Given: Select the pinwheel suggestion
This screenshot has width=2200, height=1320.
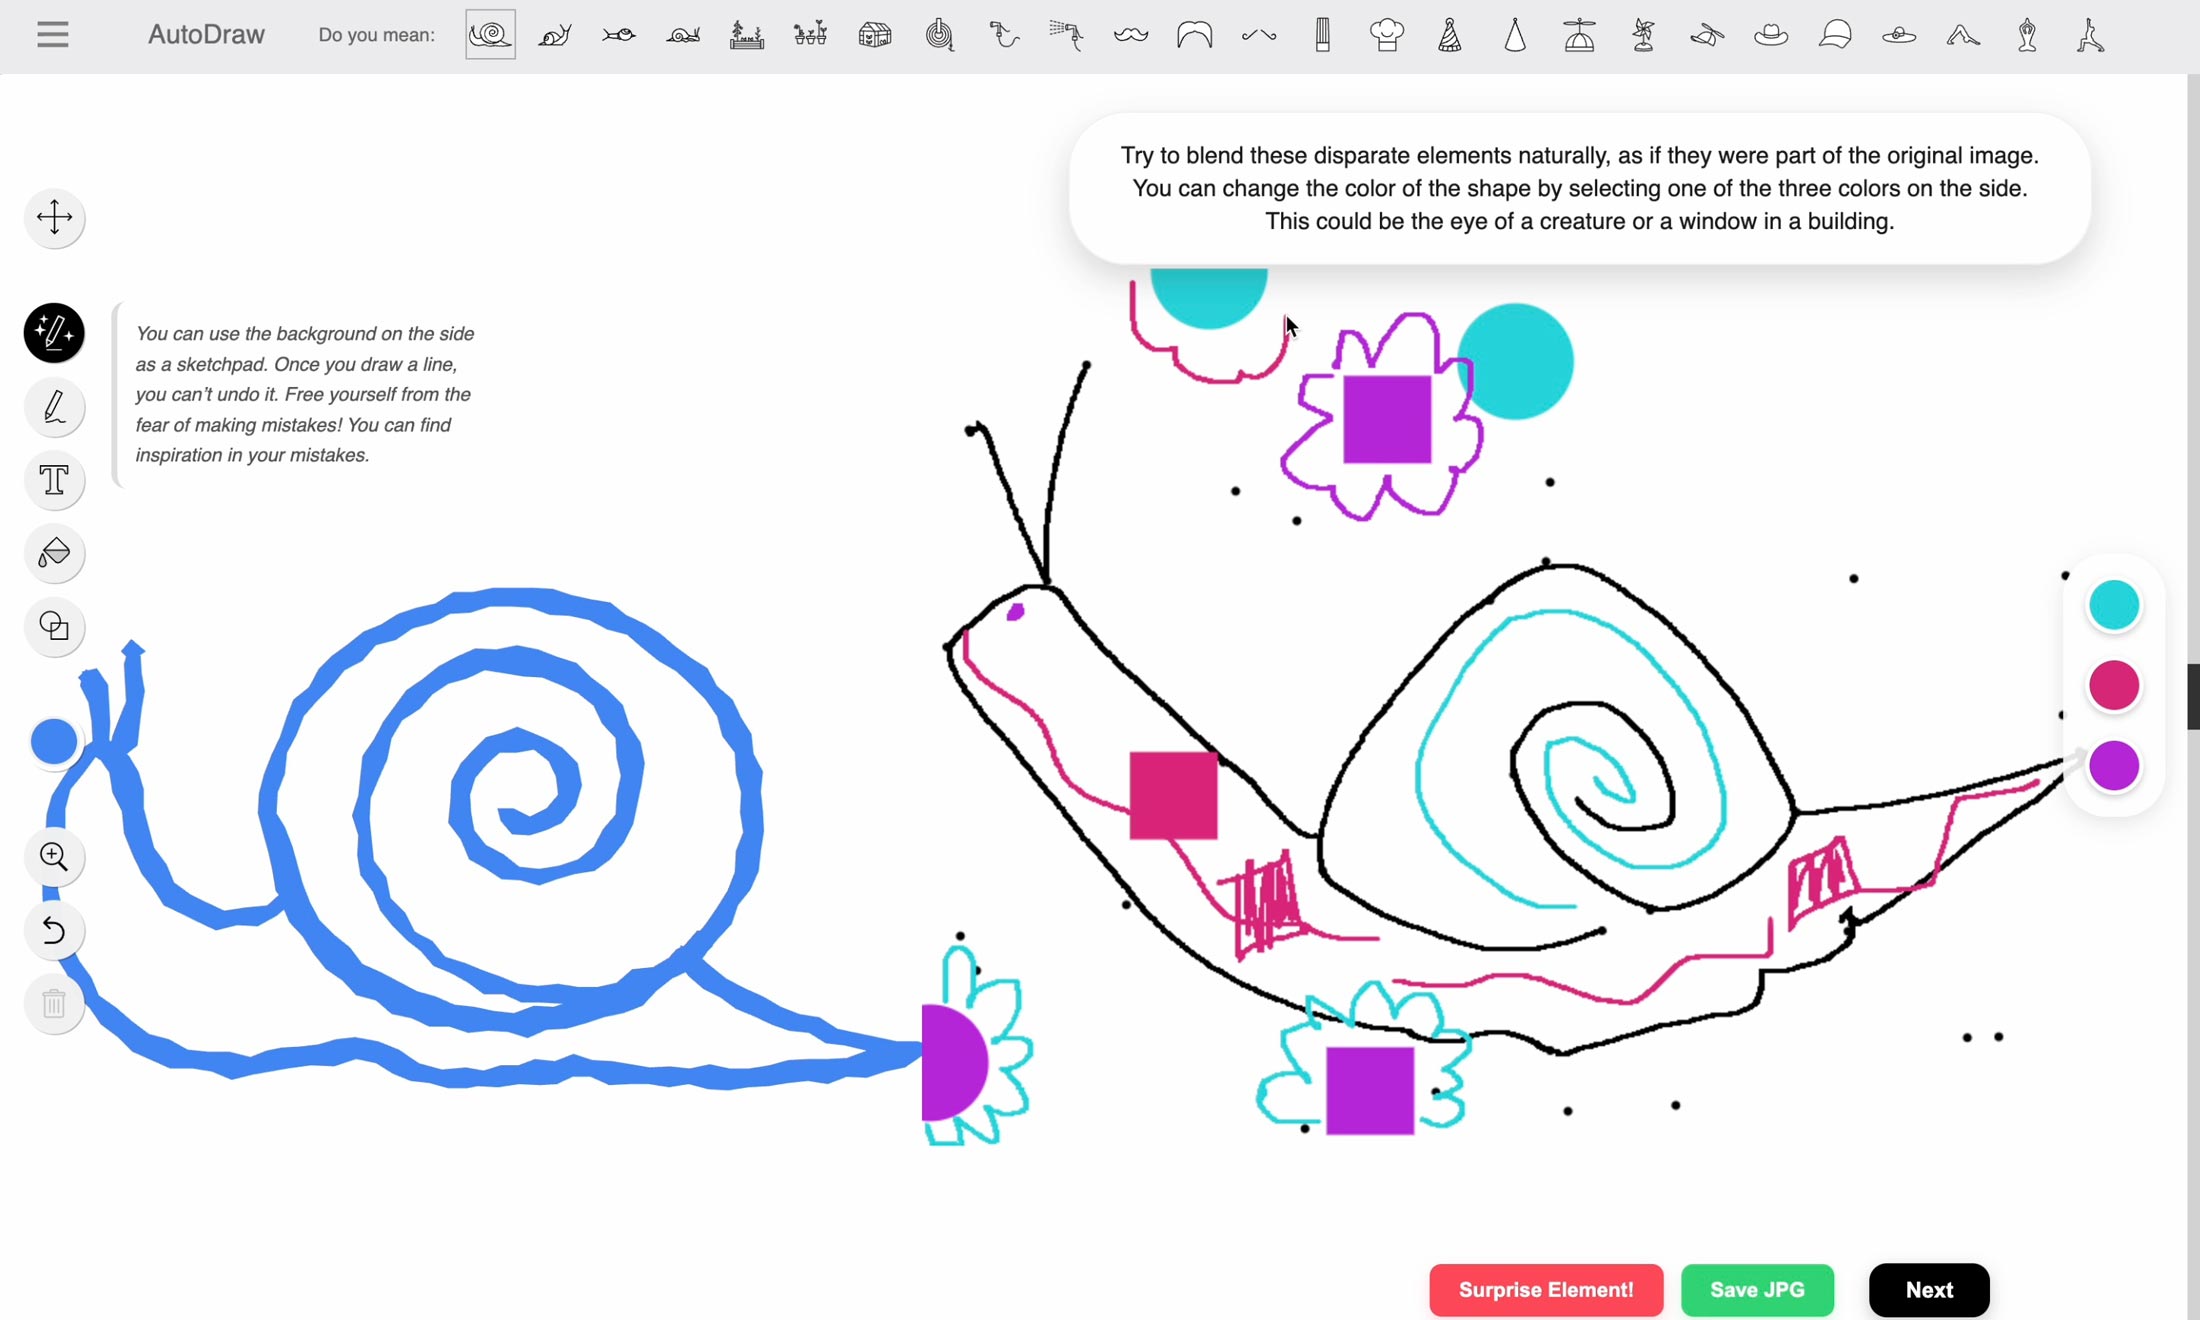Looking at the screenshot, I should 1643,35.
